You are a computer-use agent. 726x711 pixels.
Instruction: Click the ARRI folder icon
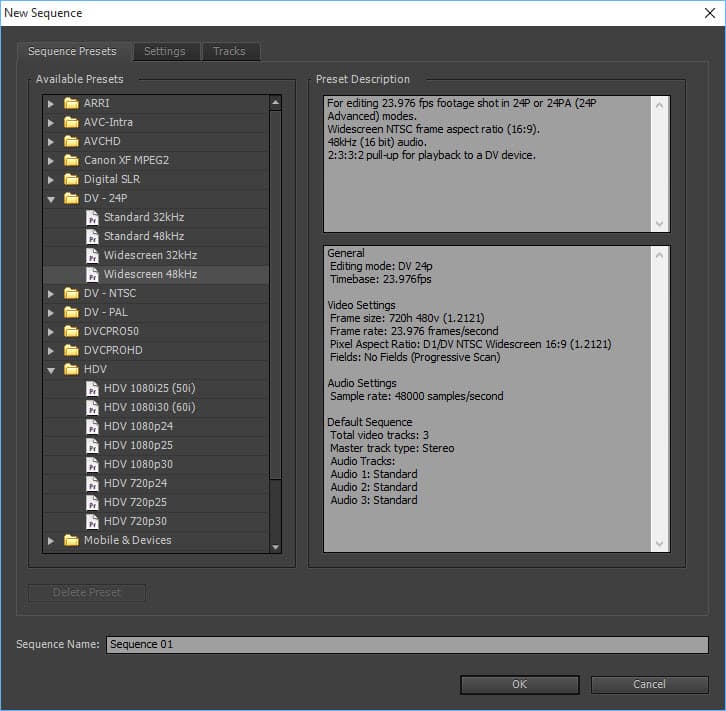coord(71,103)
